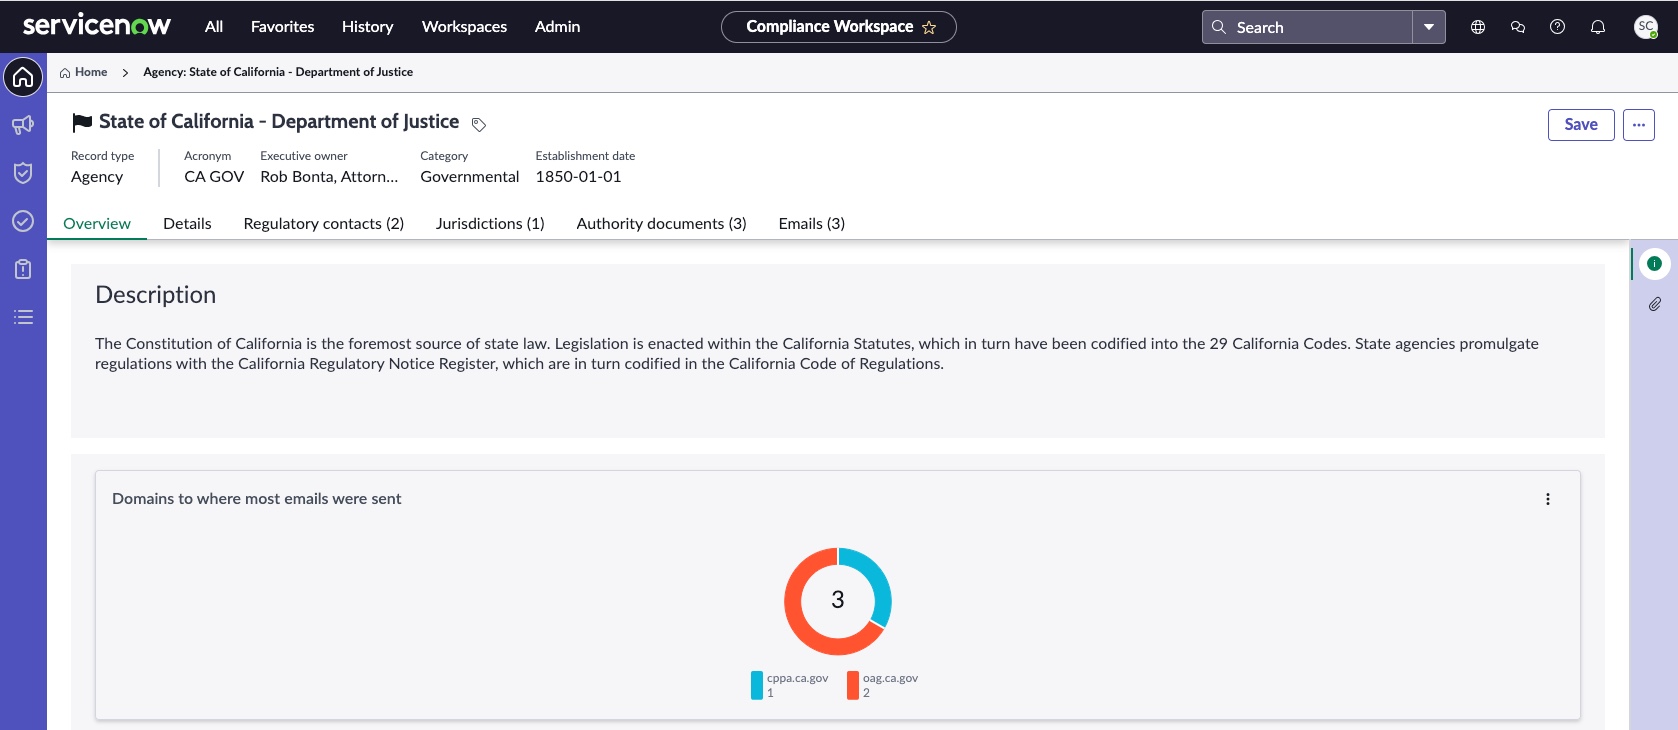Go to Home breadcrumb link

click(x=91, y=72)
